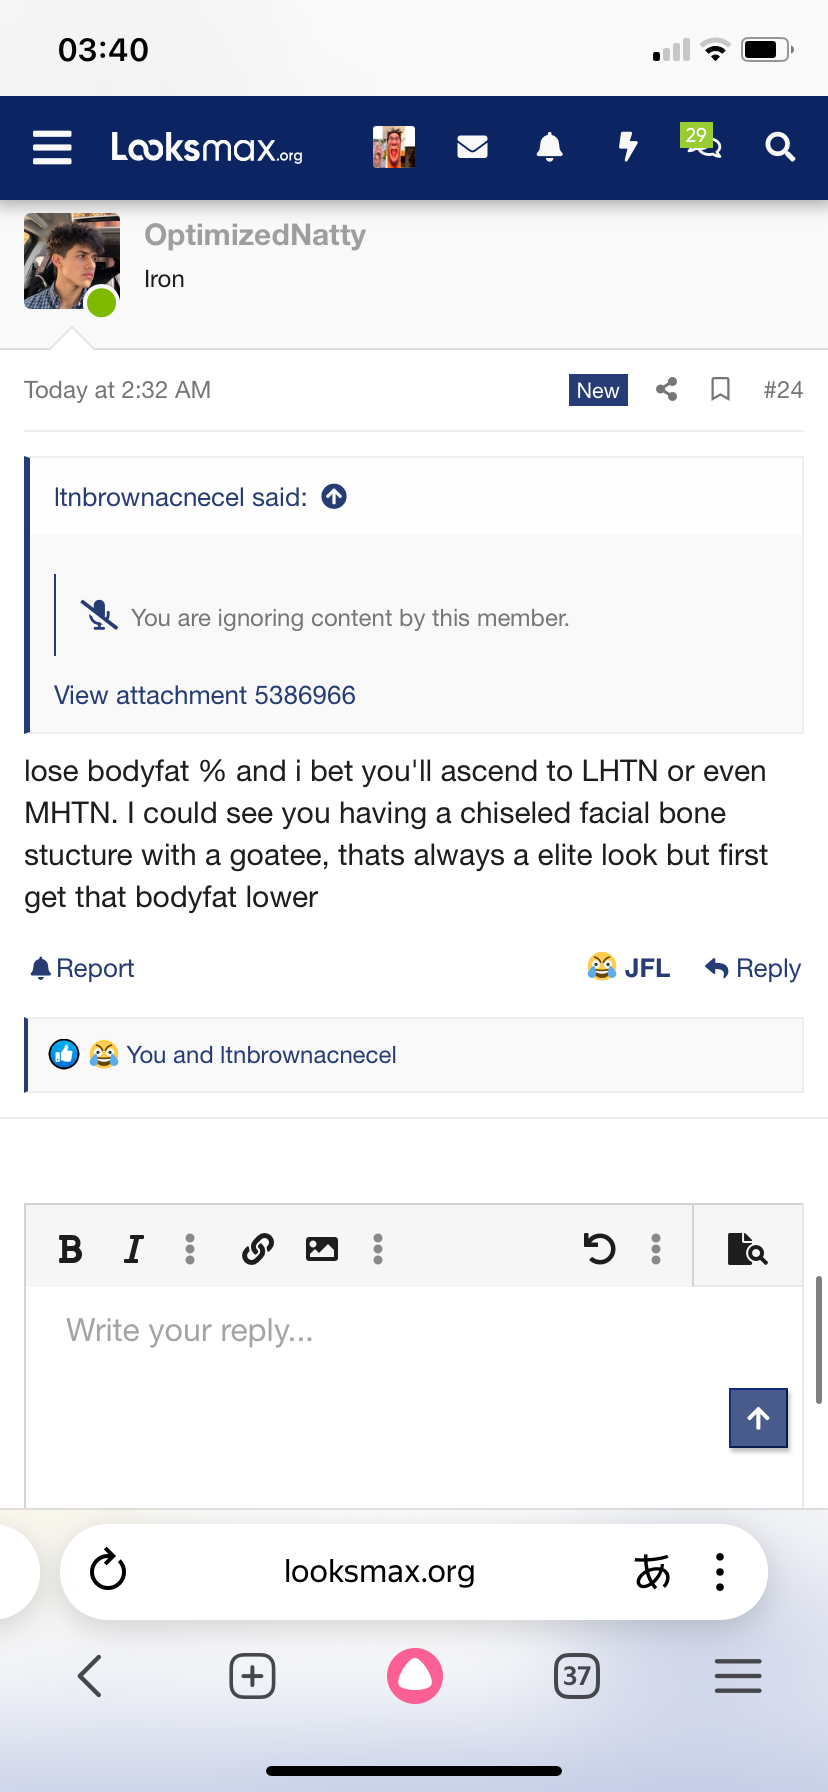Open the alerts bell in header
828x1792 pixels.
click(549, 147)
